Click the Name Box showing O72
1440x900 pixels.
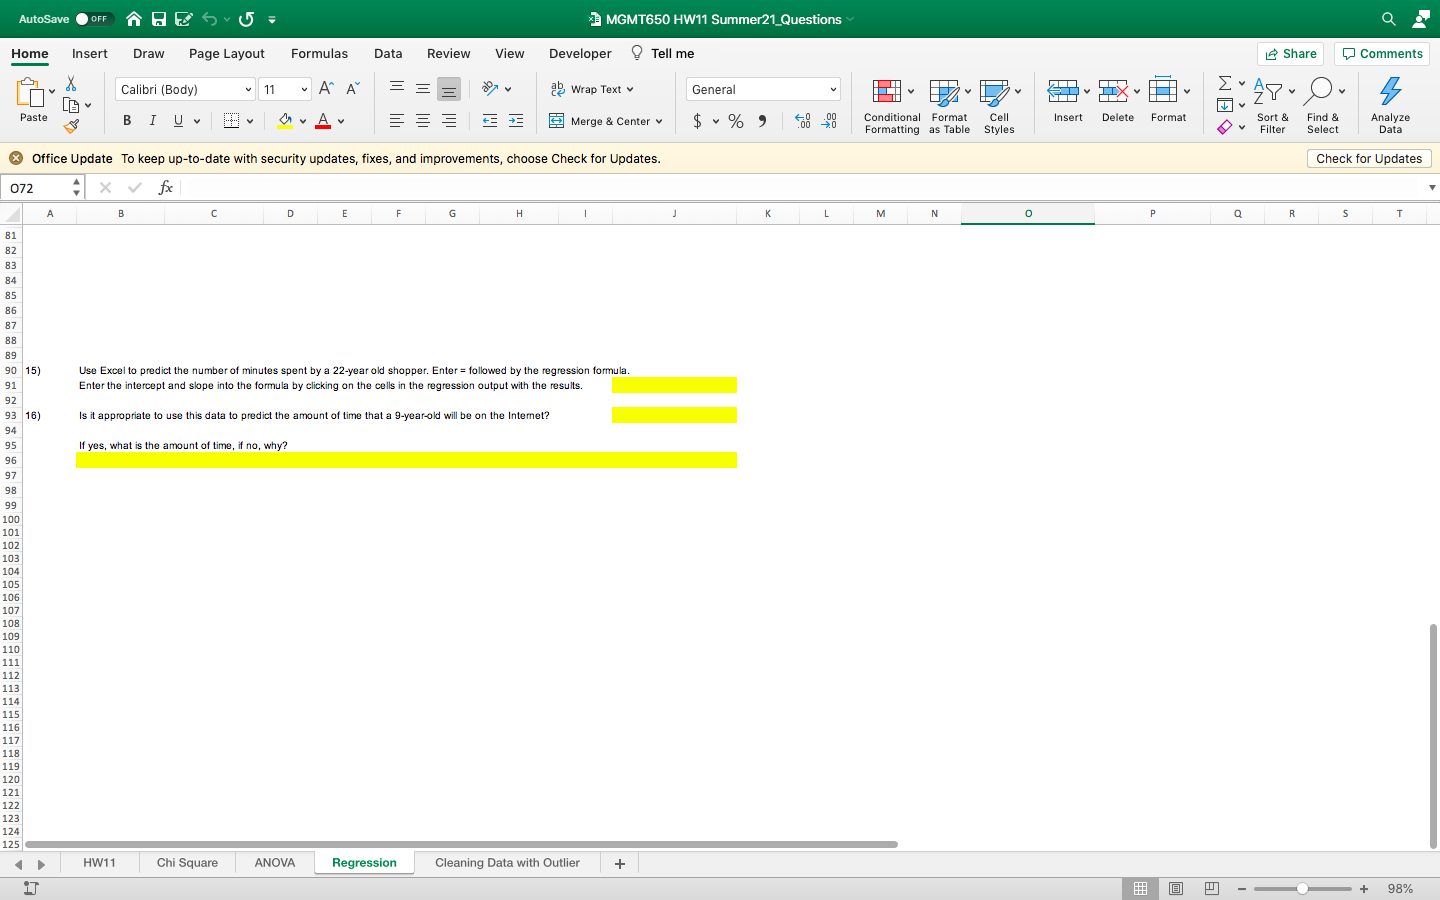(x=37, y=187)
